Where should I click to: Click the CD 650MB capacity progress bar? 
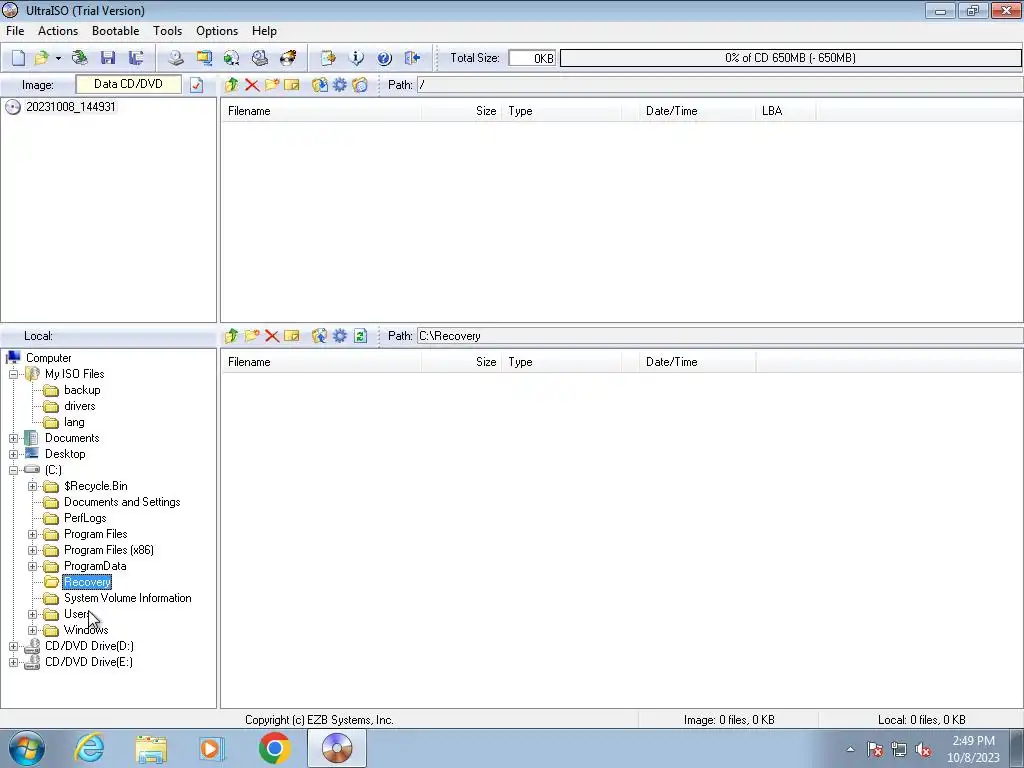tap(790, 58)
